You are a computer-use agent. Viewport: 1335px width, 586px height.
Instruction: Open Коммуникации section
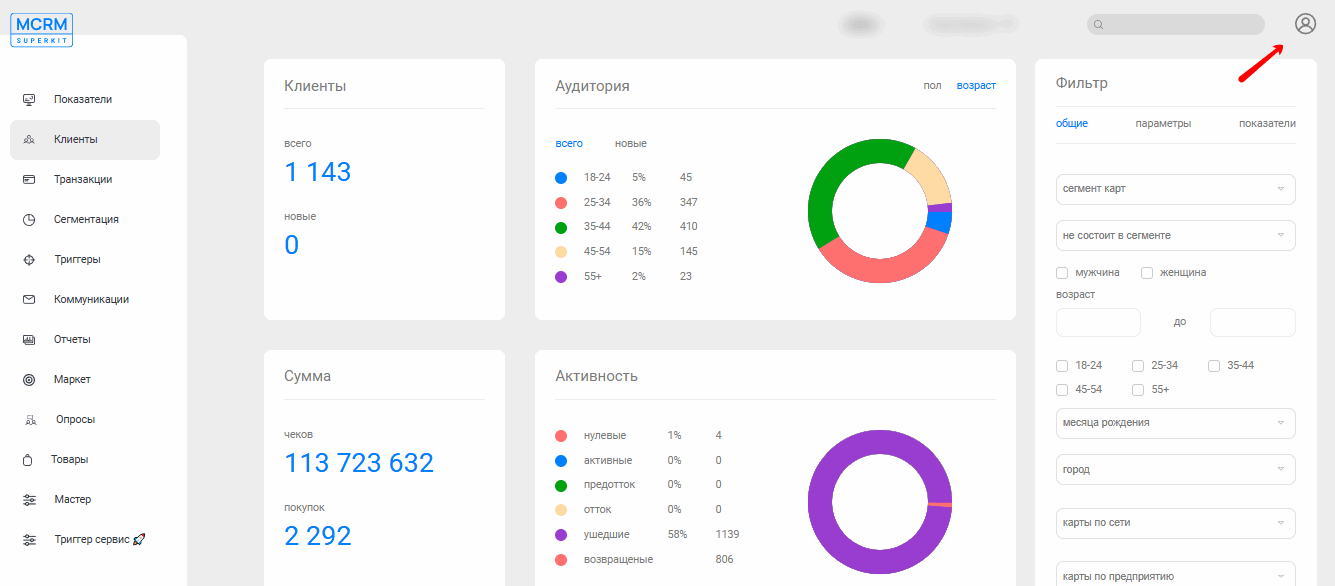91,300
